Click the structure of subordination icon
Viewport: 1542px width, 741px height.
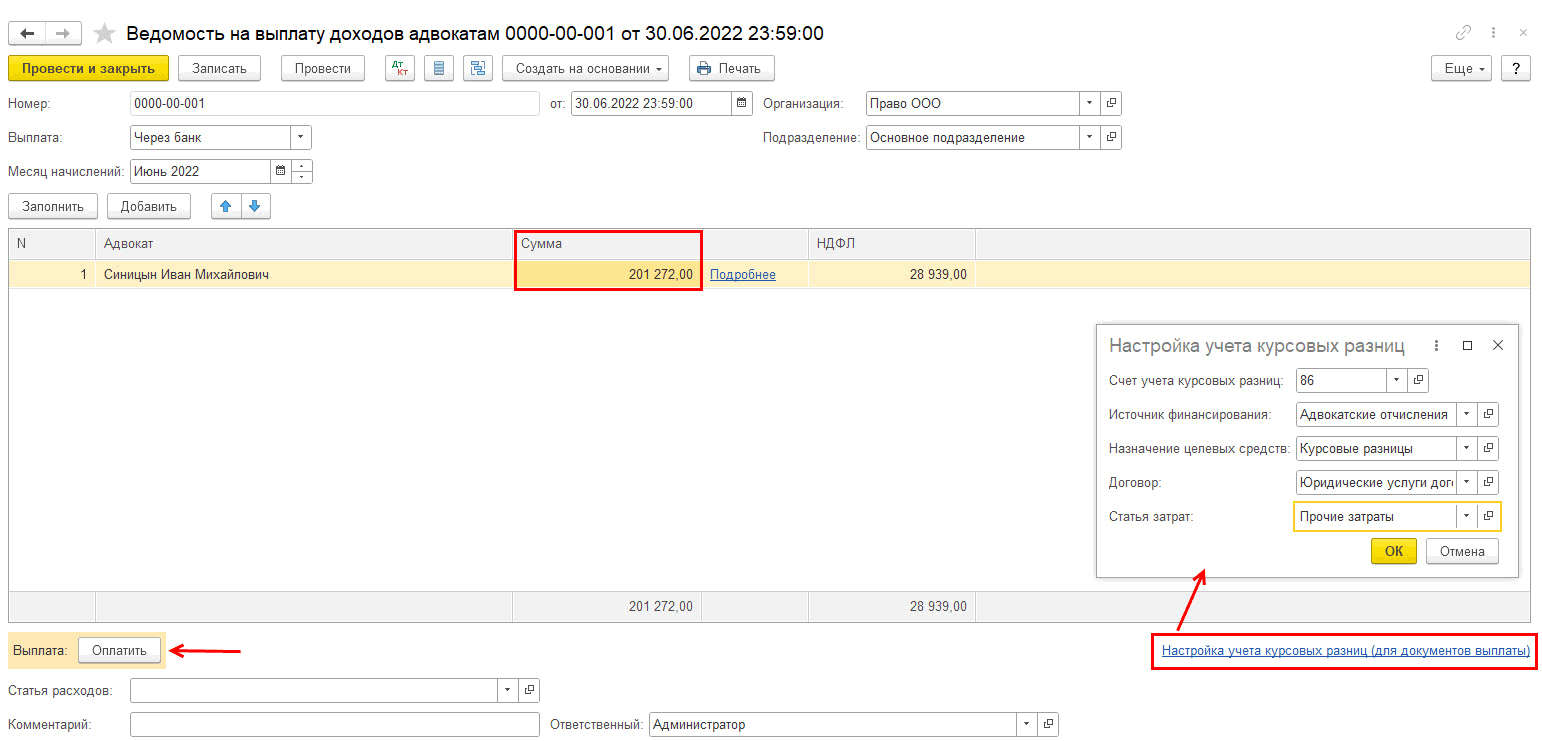coord(478,69)
